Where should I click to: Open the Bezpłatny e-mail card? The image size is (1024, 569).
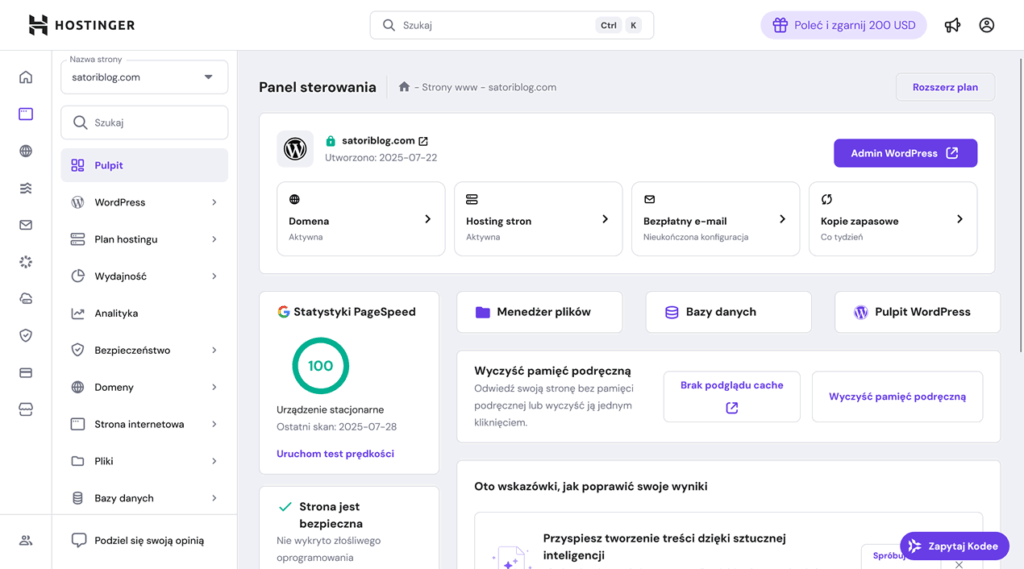pos(716,219)
